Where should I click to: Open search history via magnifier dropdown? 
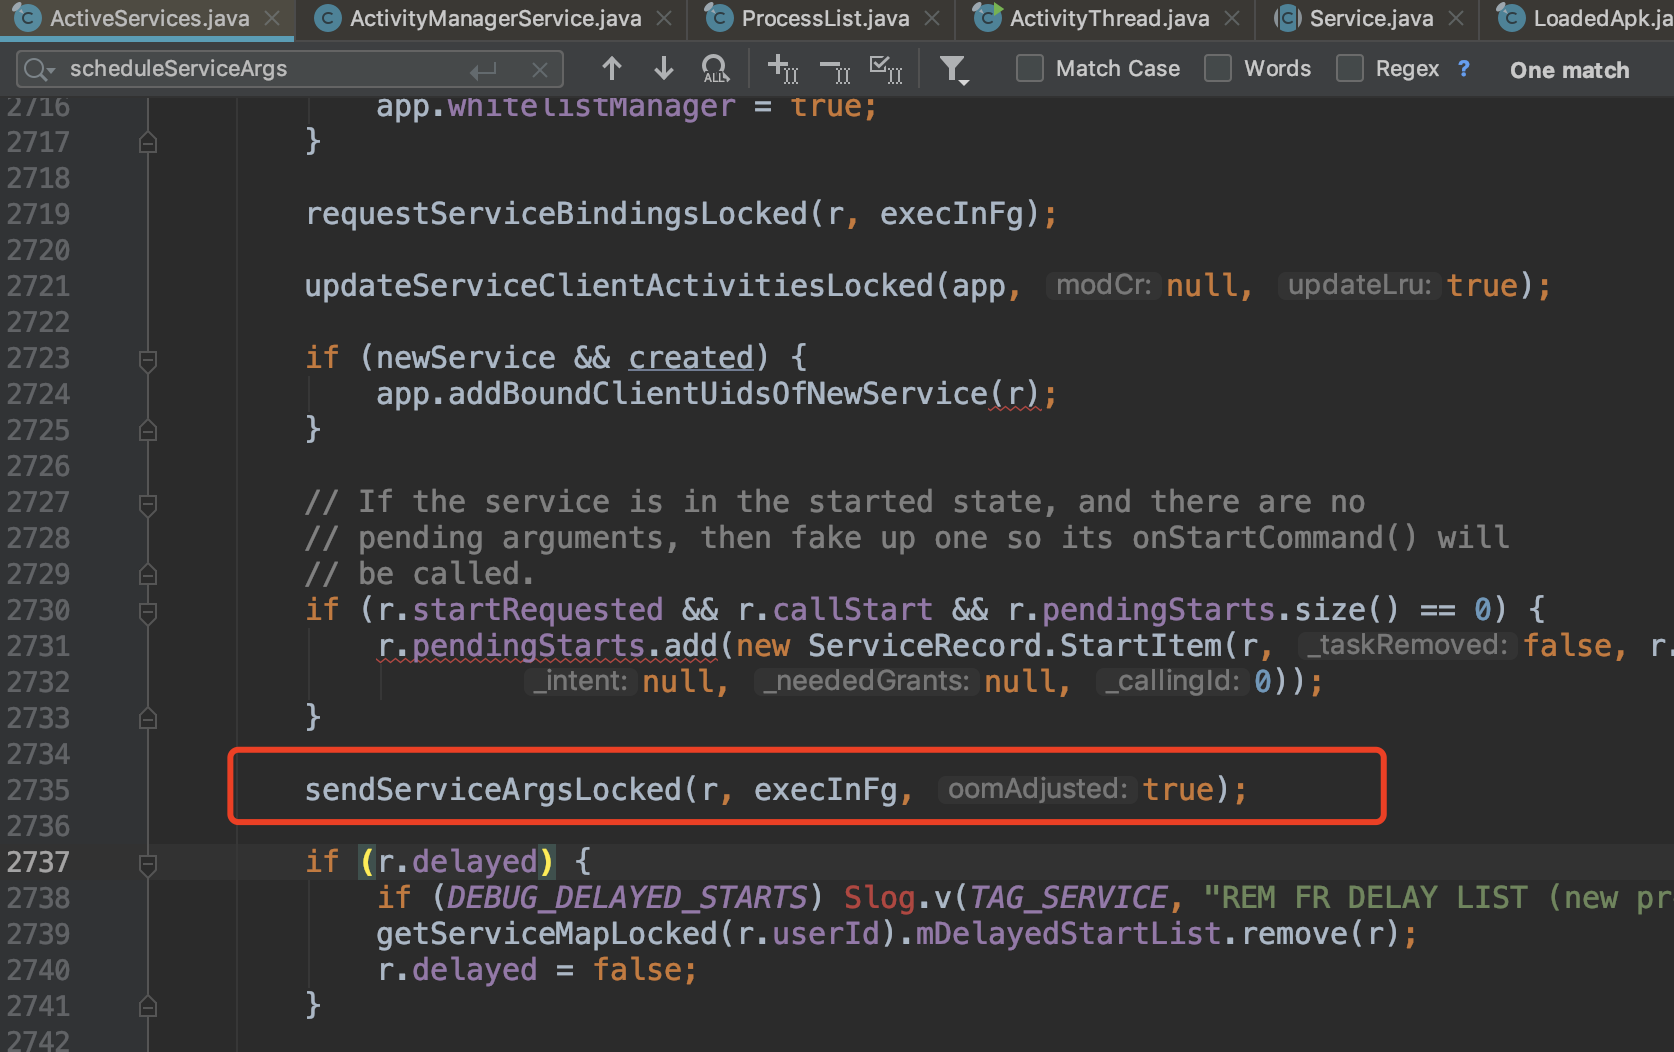(x=38, y=69)
